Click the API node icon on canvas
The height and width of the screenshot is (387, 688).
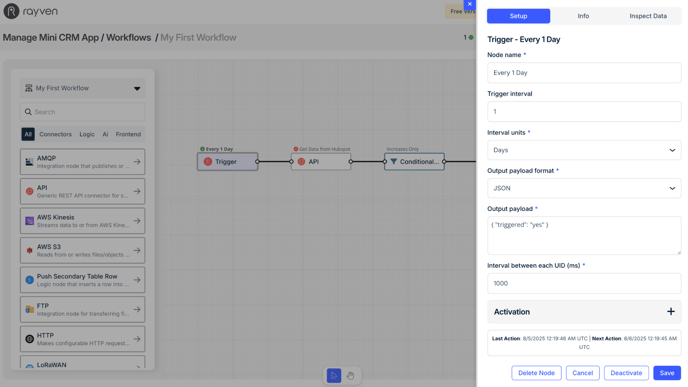301,161
